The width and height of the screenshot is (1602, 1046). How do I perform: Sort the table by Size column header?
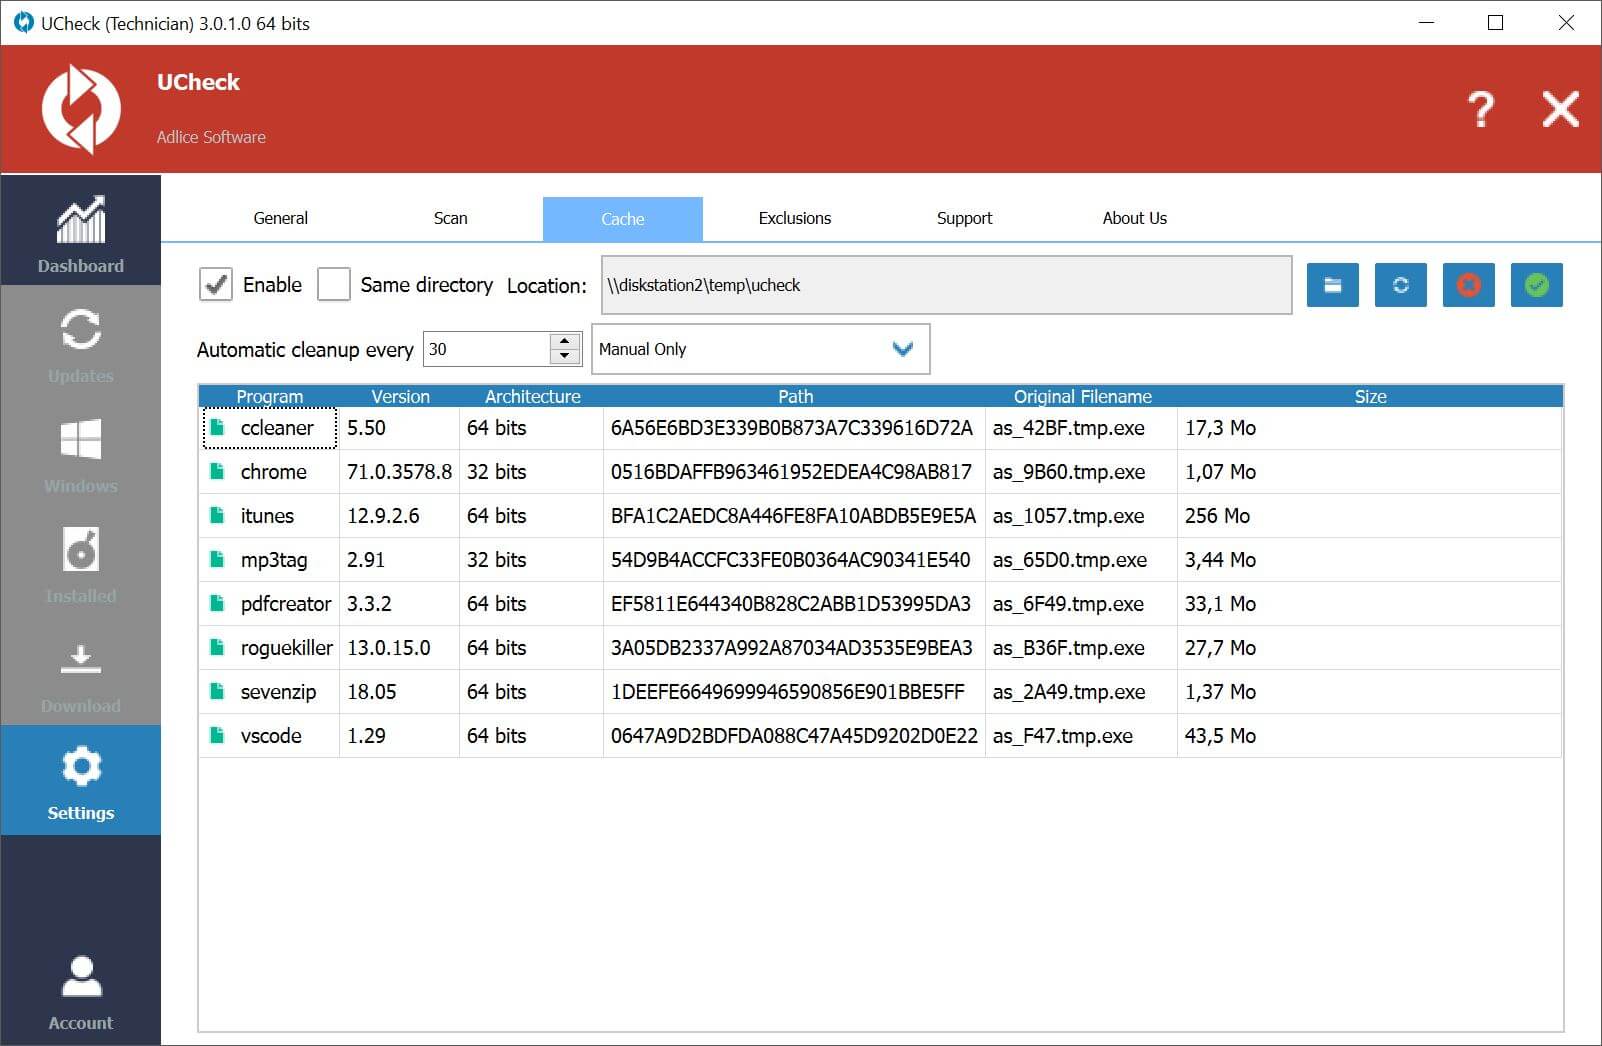pos(1369,396)
